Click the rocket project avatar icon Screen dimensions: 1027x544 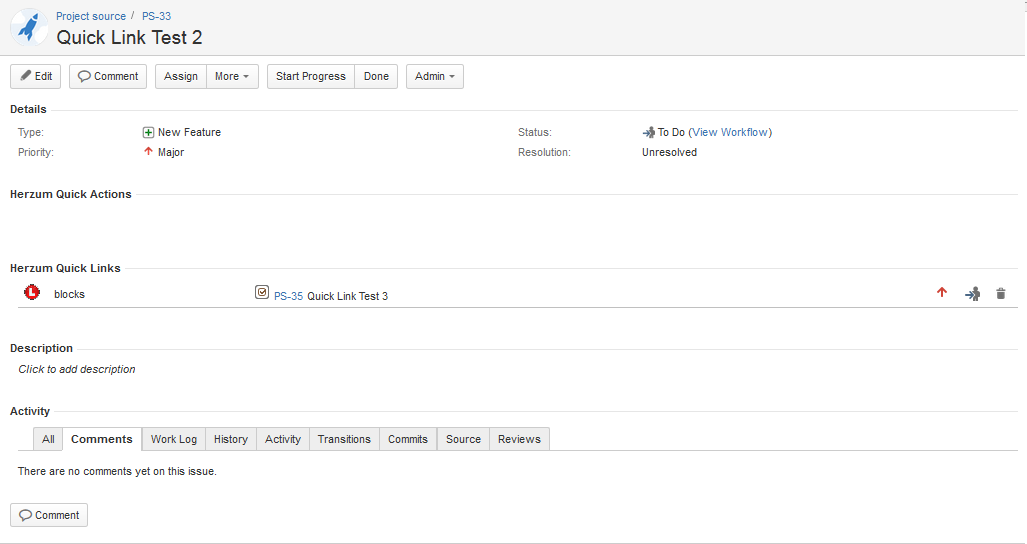[x=29, y=28]
